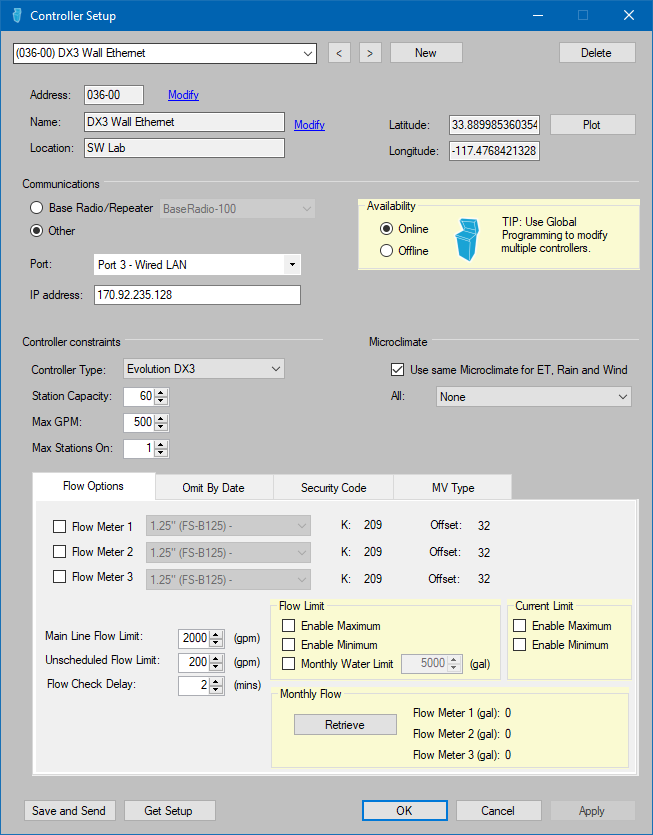This screenshot has width=653, height=835.
Task: Click the Latitude input field
Action: pos(494,125)
